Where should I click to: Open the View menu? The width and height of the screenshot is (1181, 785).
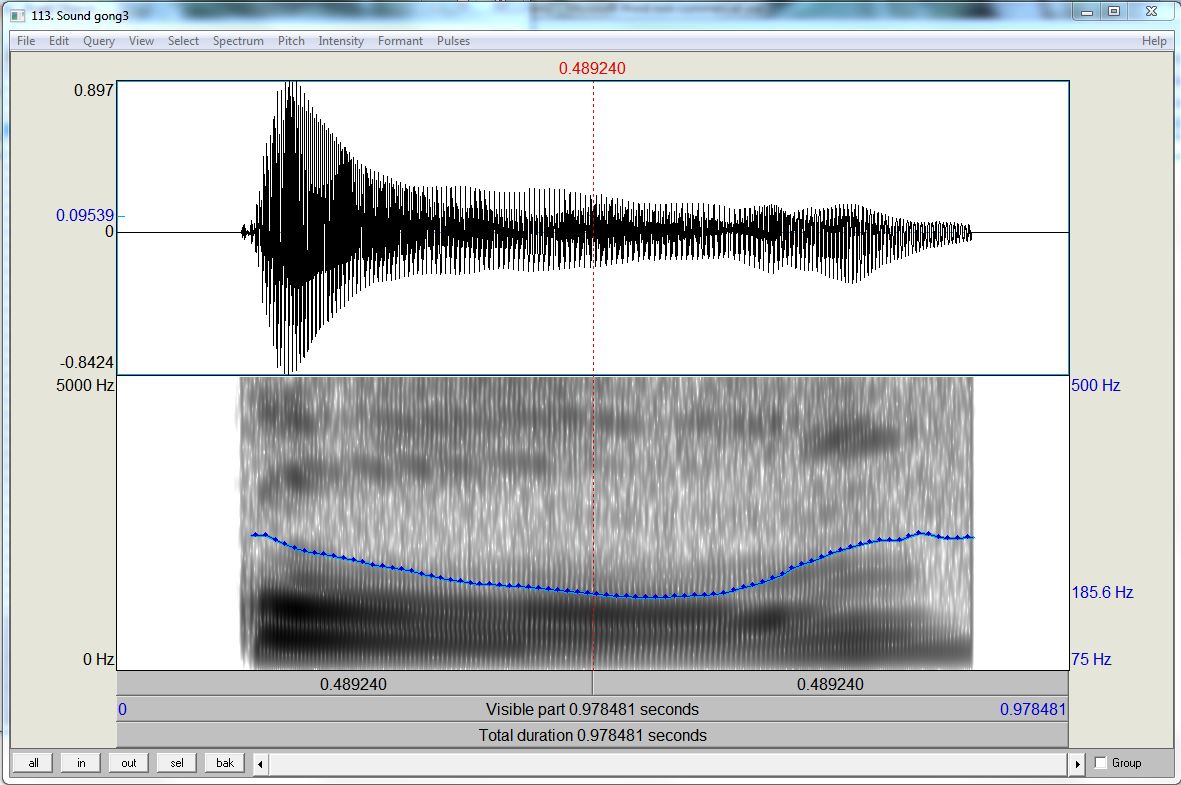141,41
